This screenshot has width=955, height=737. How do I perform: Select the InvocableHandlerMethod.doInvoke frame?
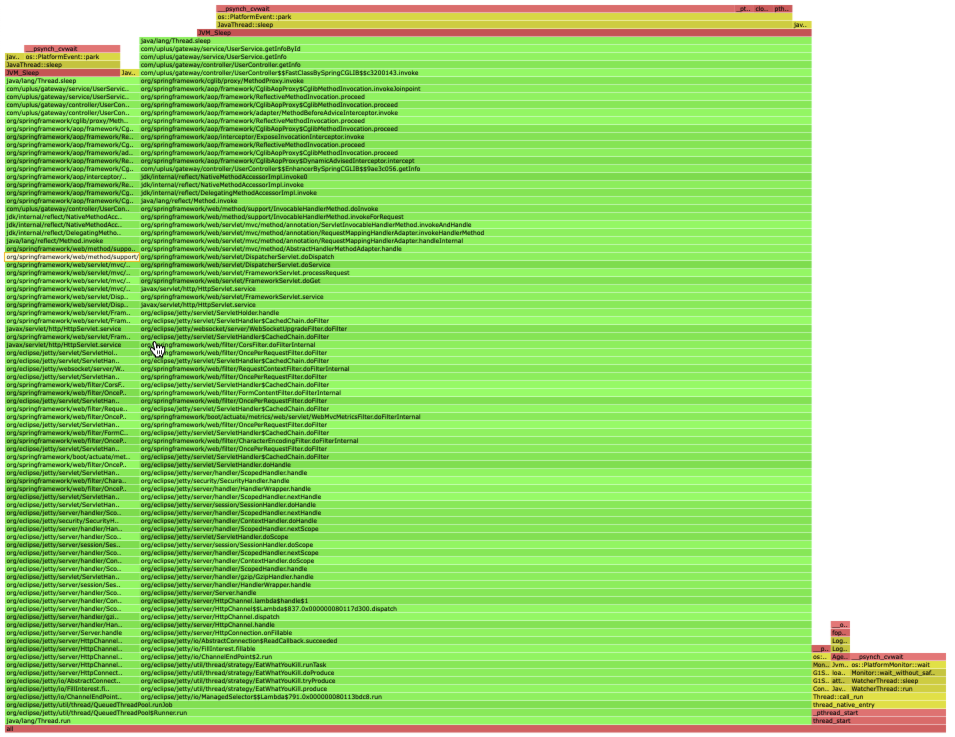tap(475, 209)
